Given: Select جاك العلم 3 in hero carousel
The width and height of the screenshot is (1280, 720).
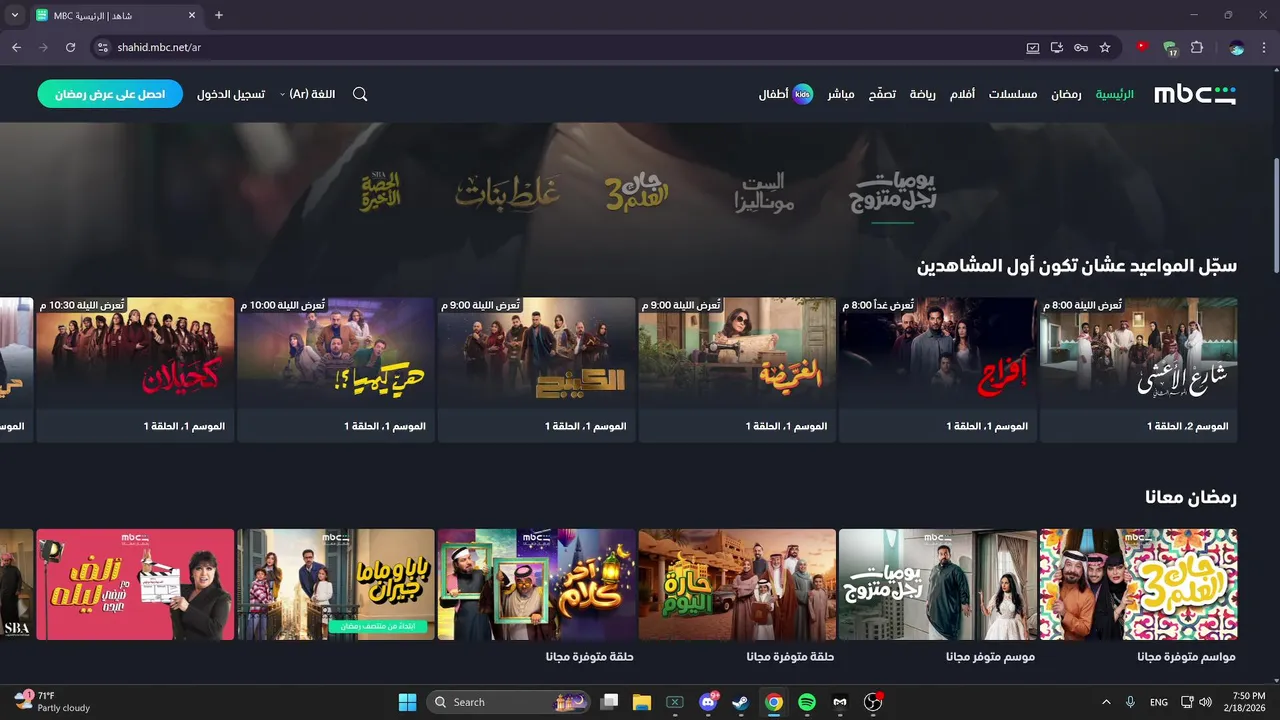Looking at the screenshot, I should [x=636, y=193].
